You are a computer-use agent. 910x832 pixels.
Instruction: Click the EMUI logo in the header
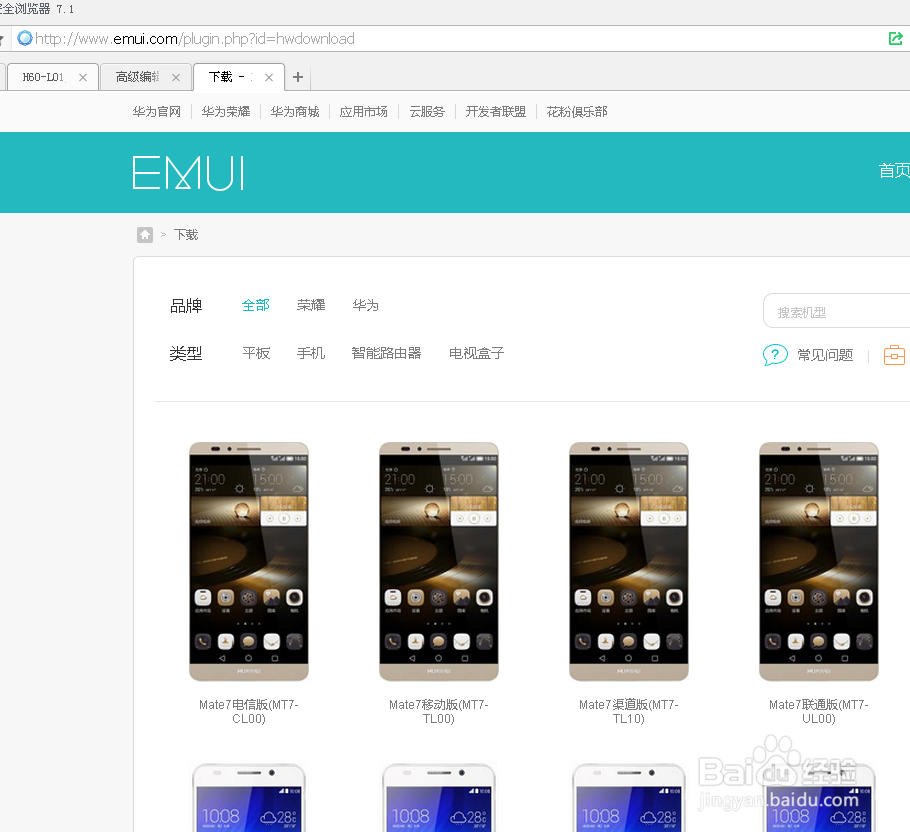188,172
